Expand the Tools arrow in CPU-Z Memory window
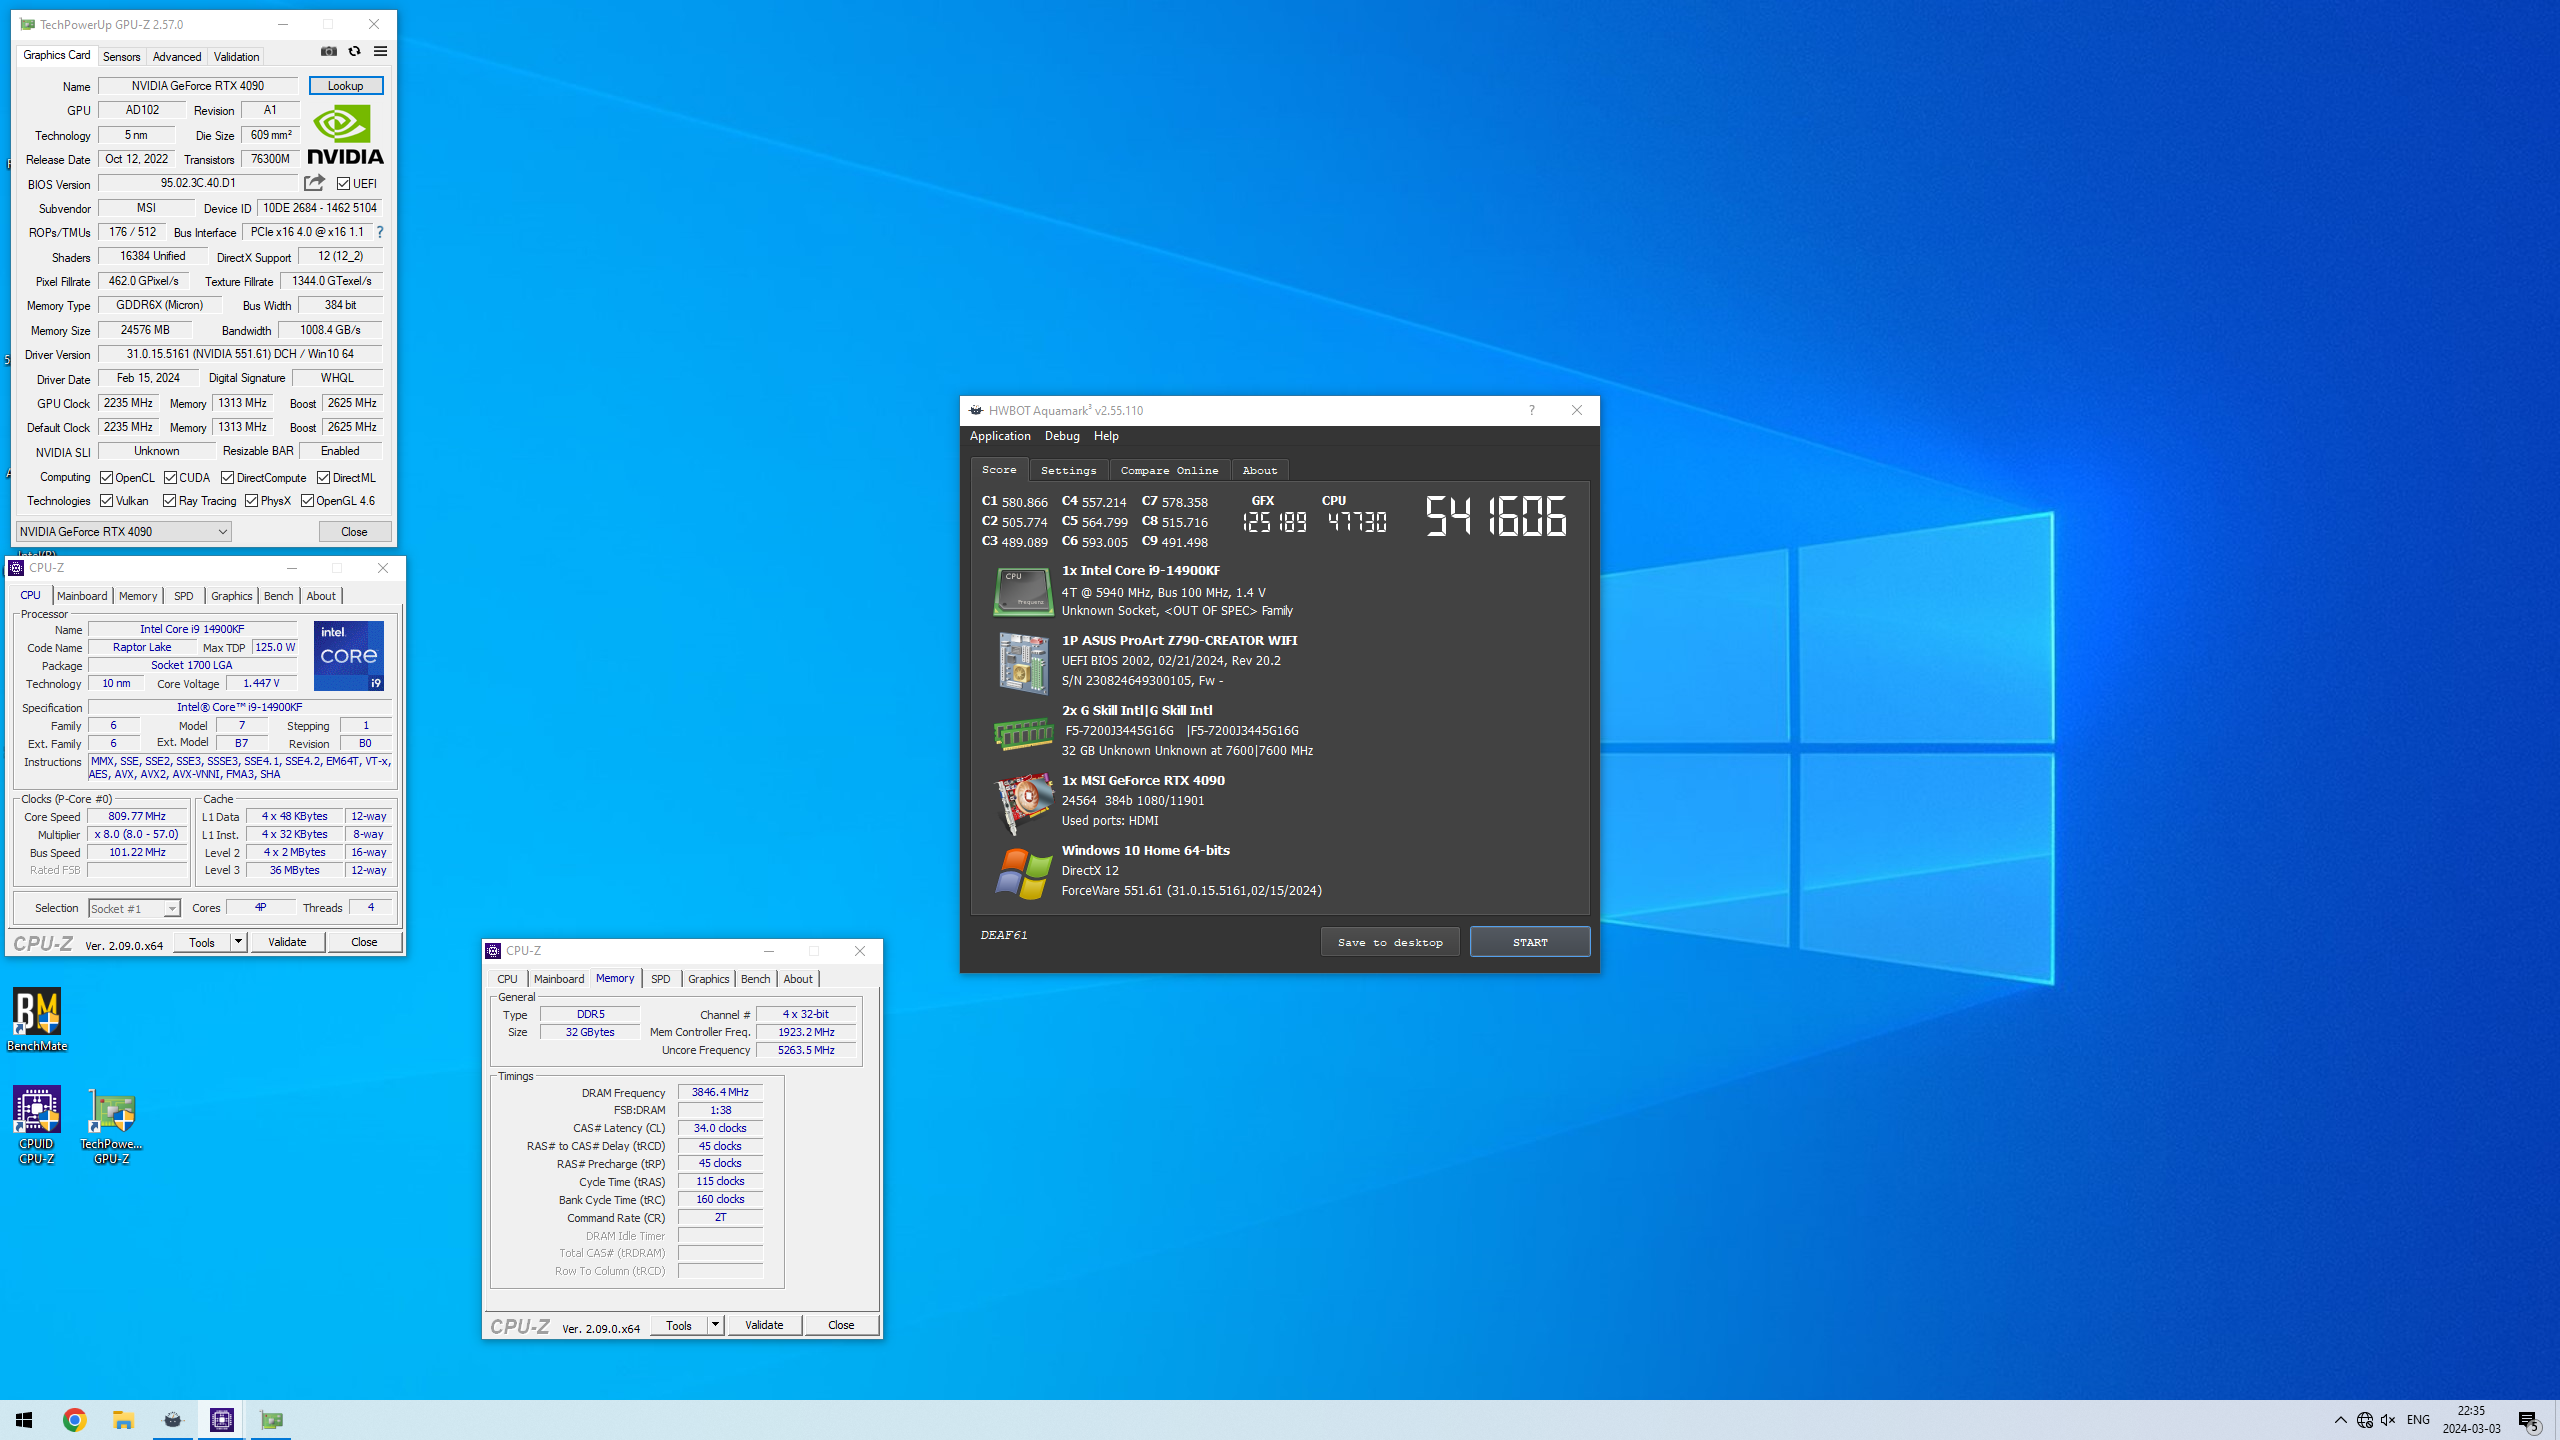Image resolution: width=2560 pixels, height=1440 pixels. tap(715, 1325)
